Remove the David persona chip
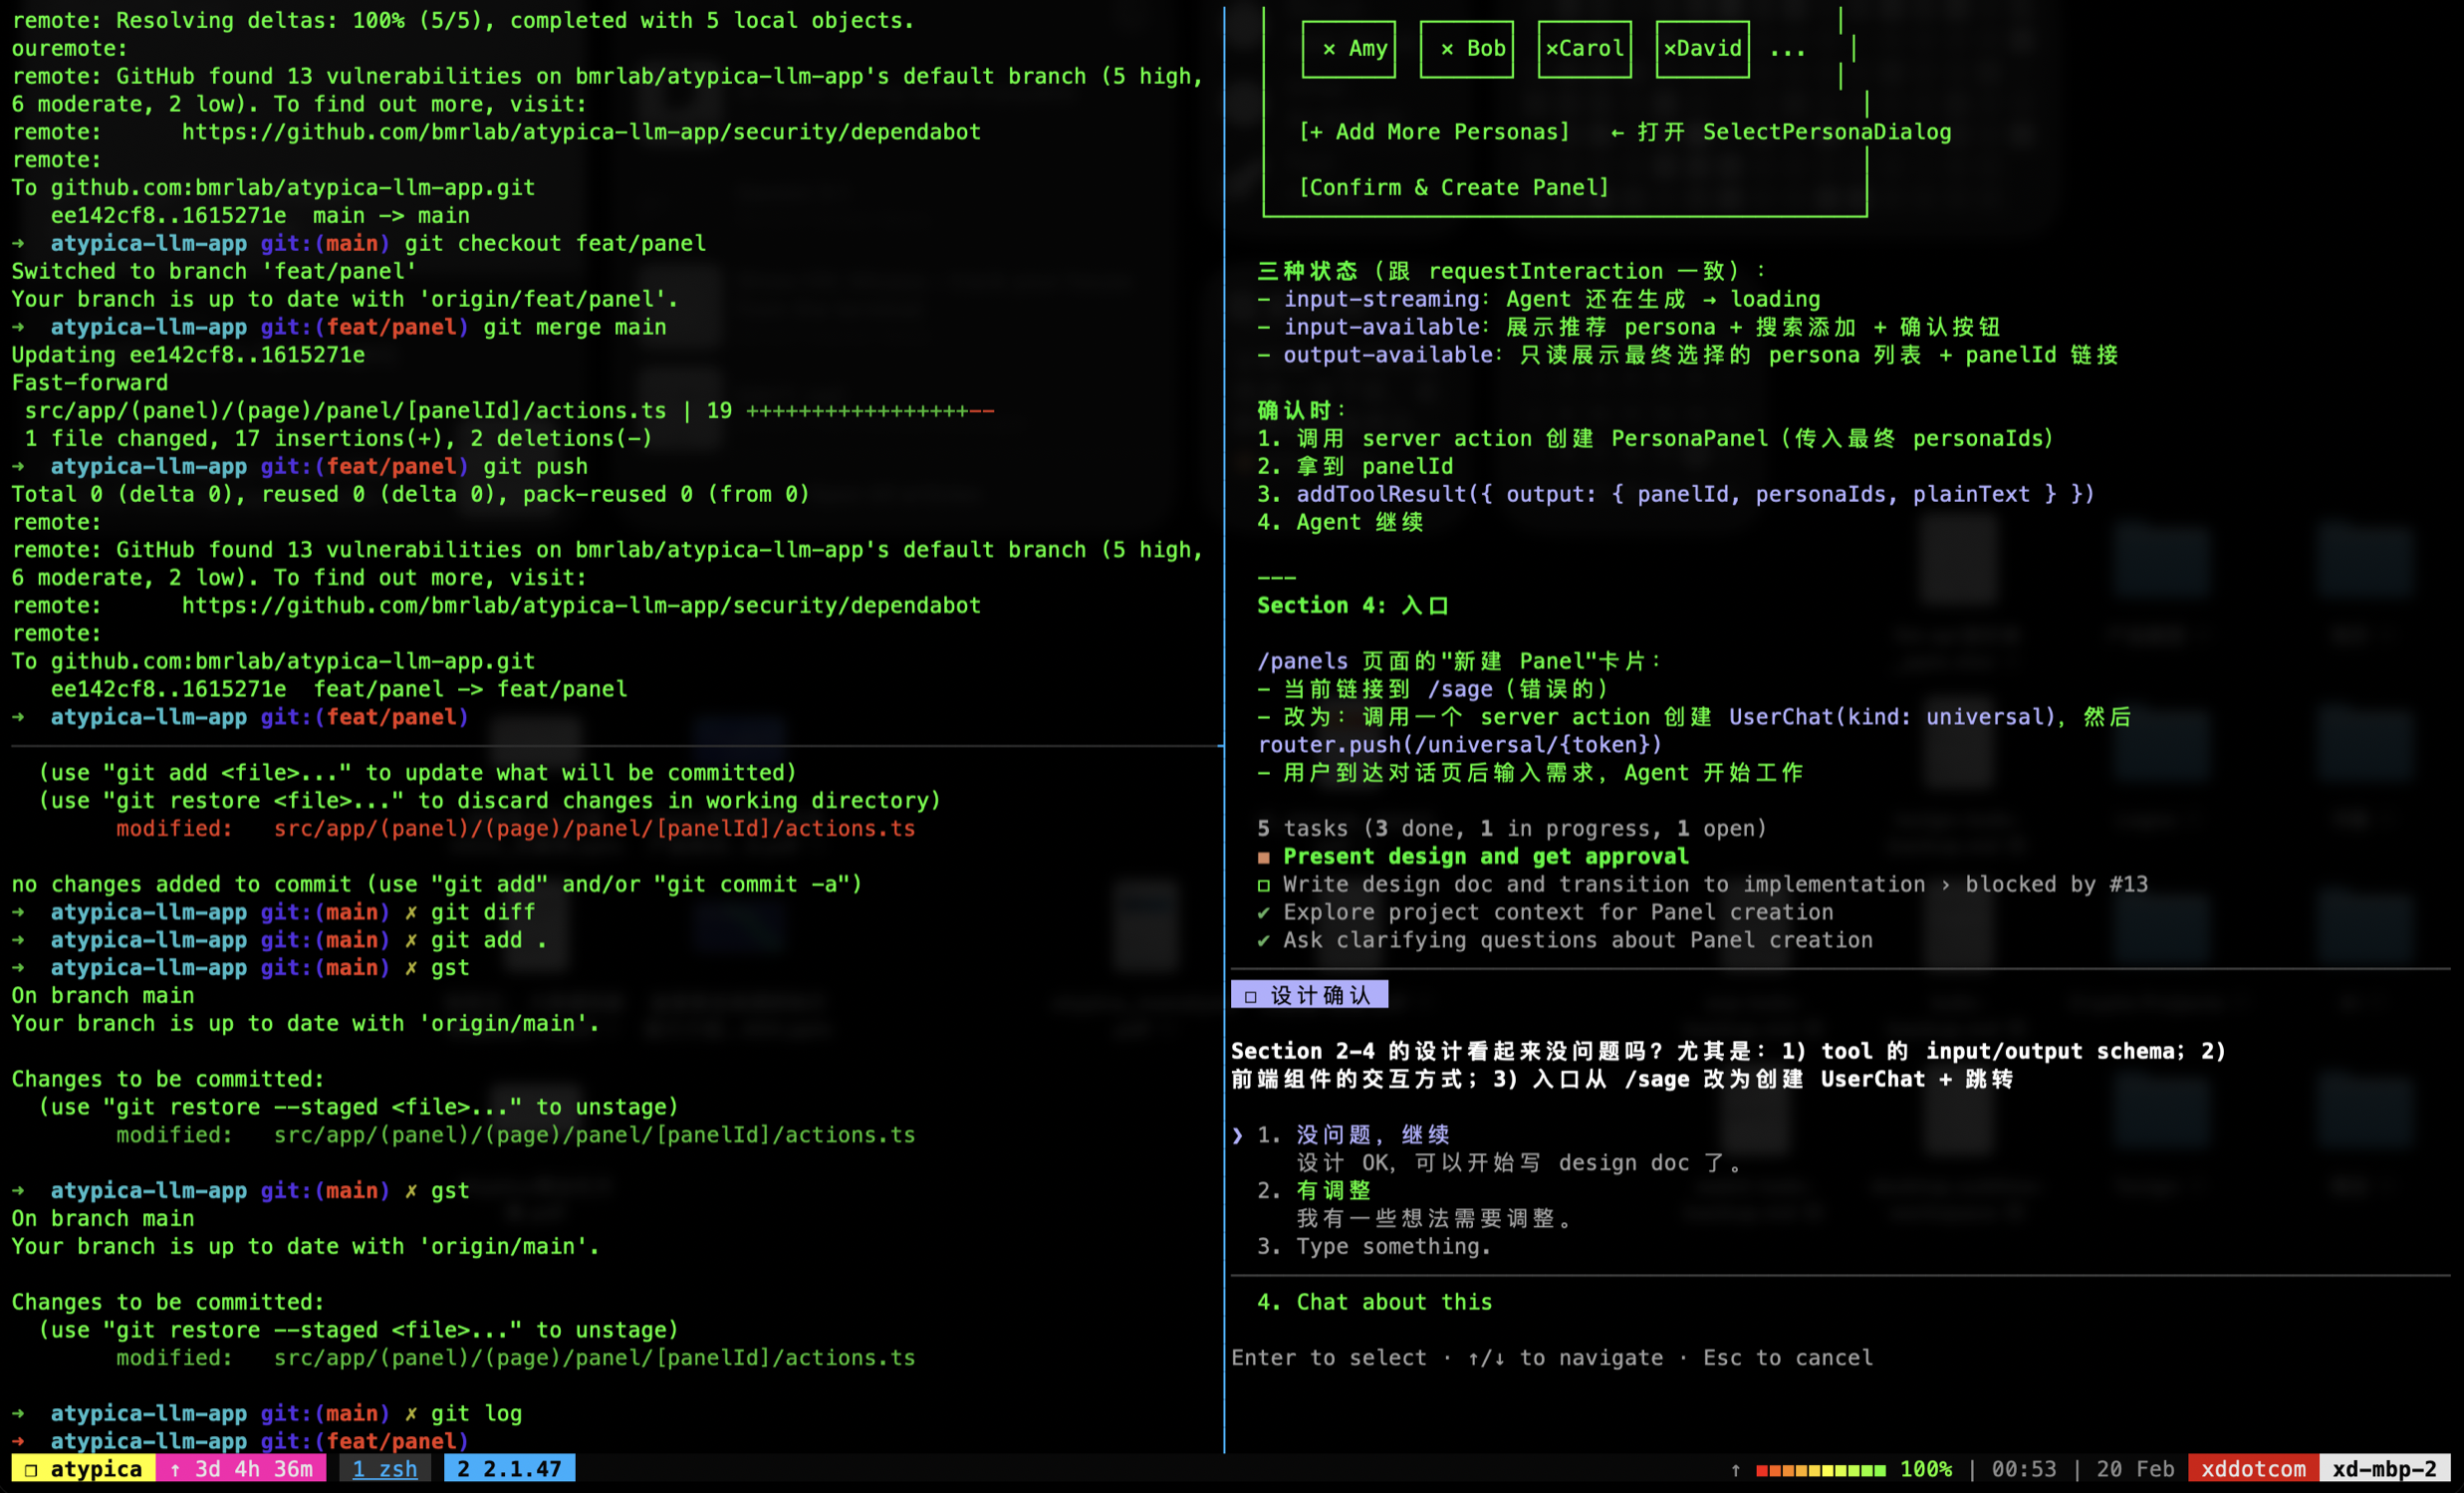This screenshot has height=1493, width=2464. (1670, 48)
